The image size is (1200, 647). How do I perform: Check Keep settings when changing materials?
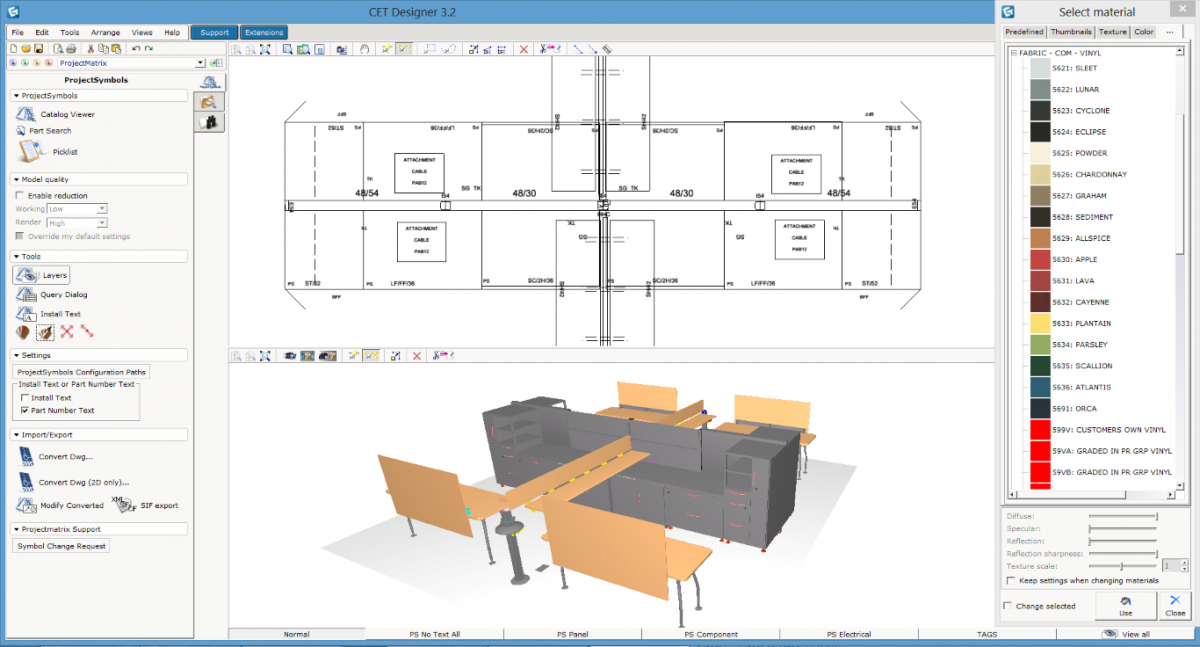(1011, 580)
